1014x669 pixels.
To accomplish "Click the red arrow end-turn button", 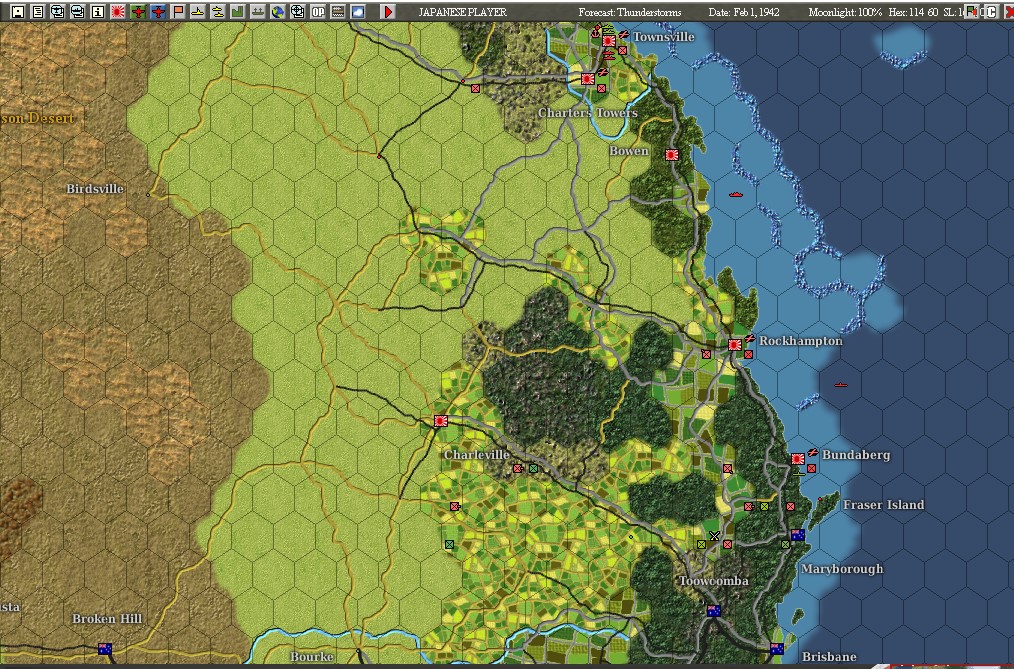I will tap(388, 12).
